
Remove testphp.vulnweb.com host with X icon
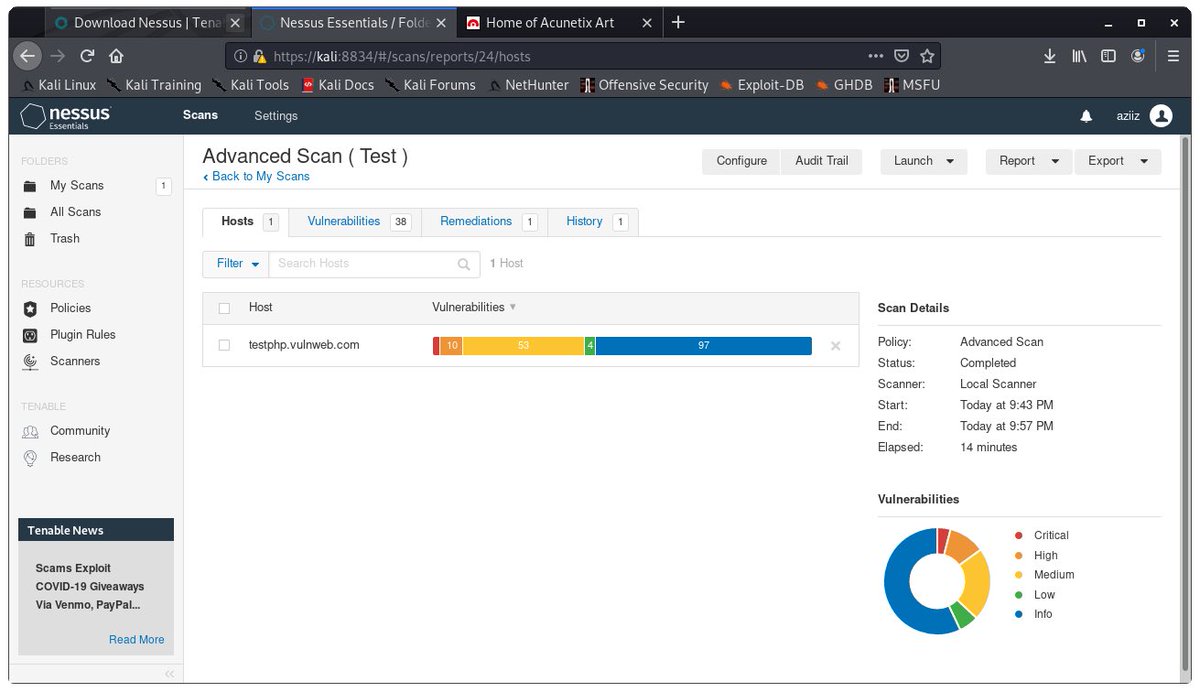(836, 346)
